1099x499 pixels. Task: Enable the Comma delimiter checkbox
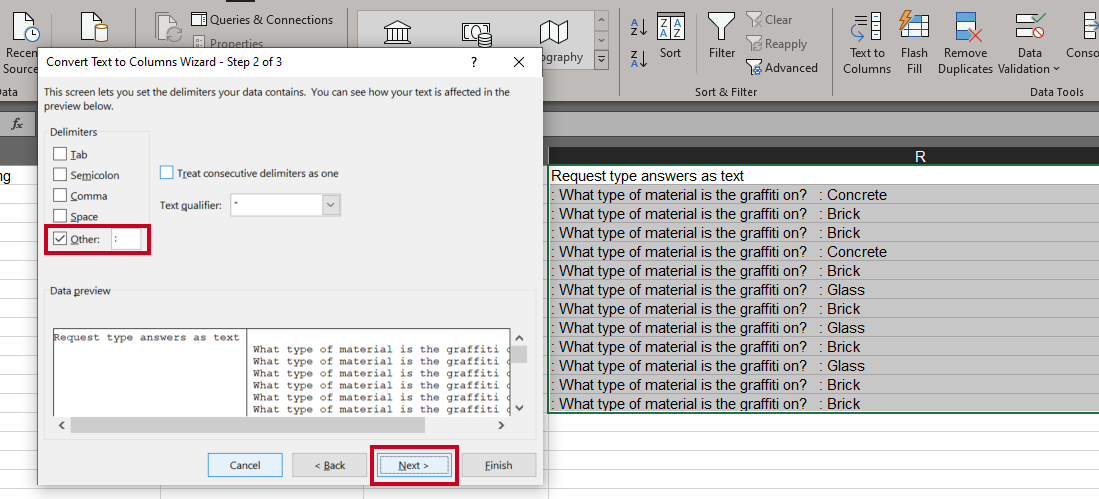(x=60, y=196)
